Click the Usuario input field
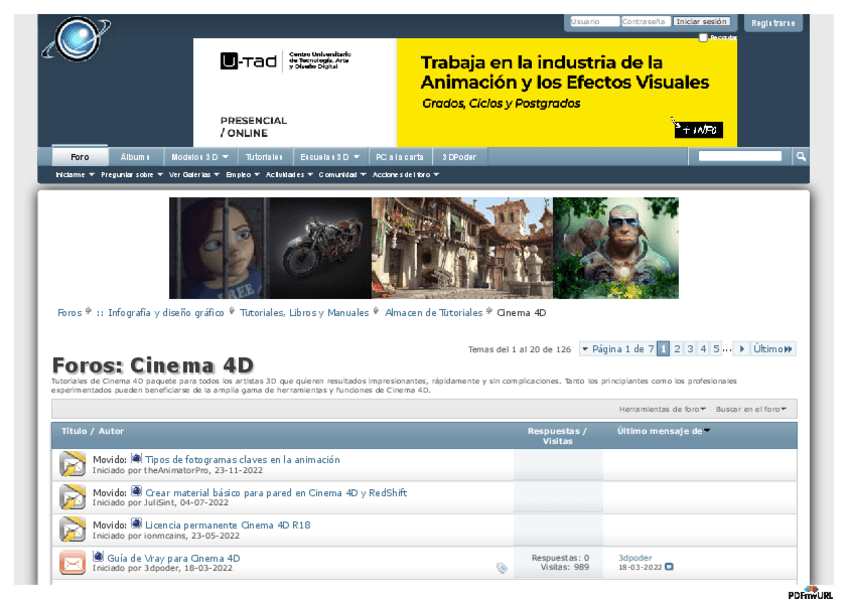The height and width of the screenshot is (599, 848). (594, 22)
